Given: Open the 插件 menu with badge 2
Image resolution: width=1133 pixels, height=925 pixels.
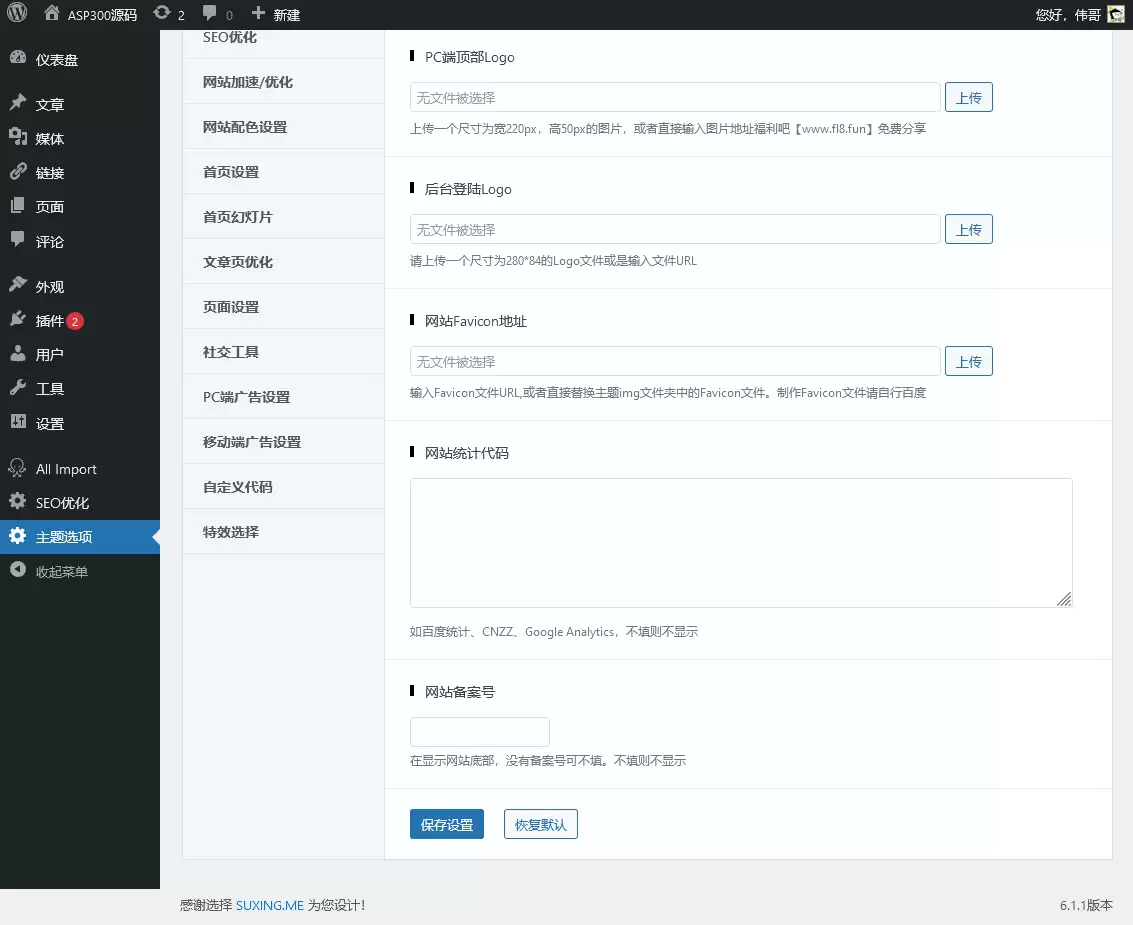Looking at the screenshot, I should [79, 320].
